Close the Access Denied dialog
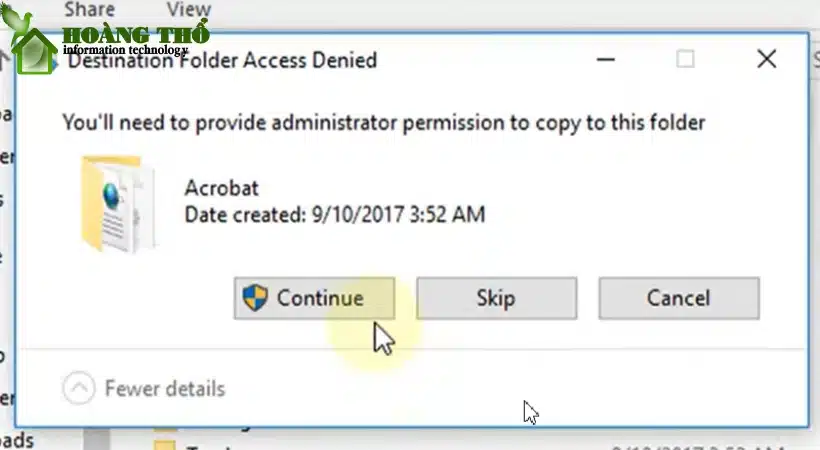Viewport: 820px width, 450px height. pos(767,59)
